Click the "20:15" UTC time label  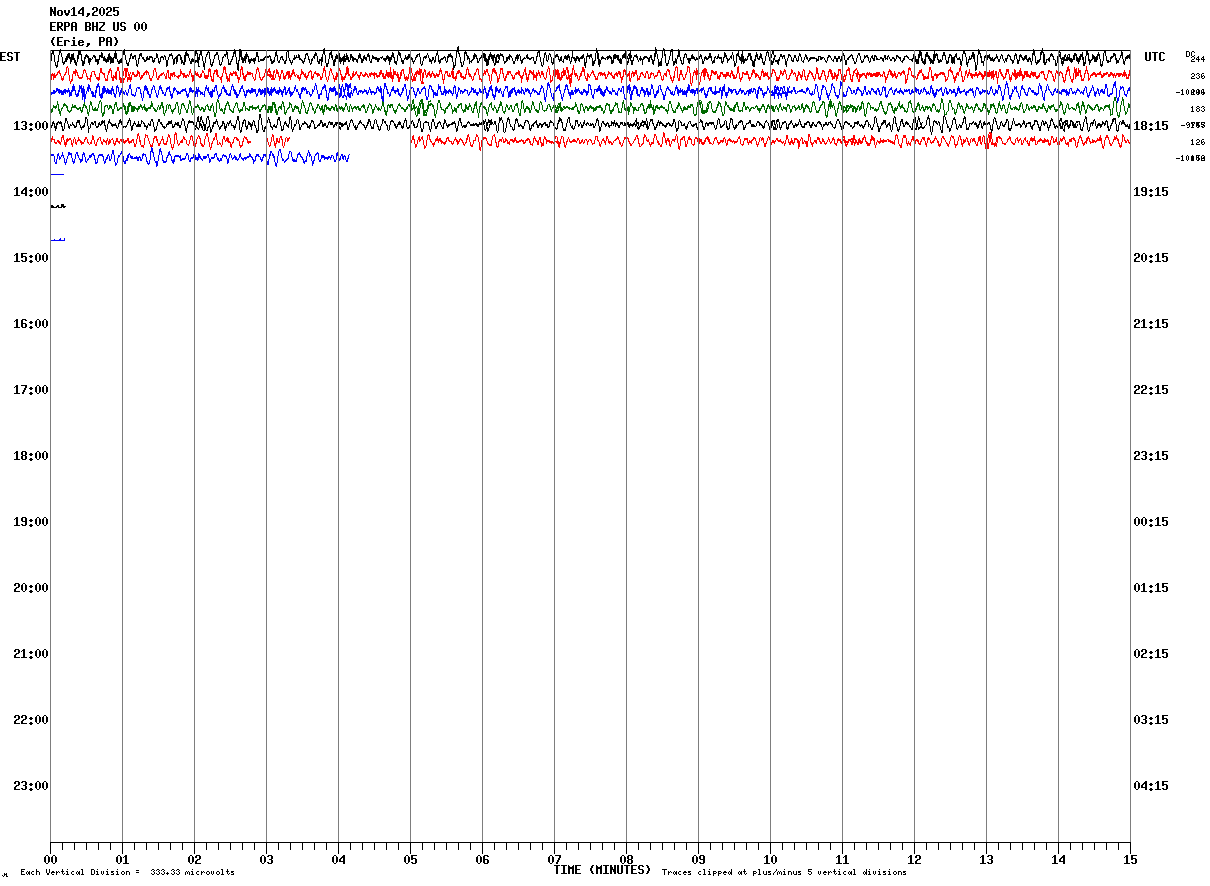coord(1150,258)
